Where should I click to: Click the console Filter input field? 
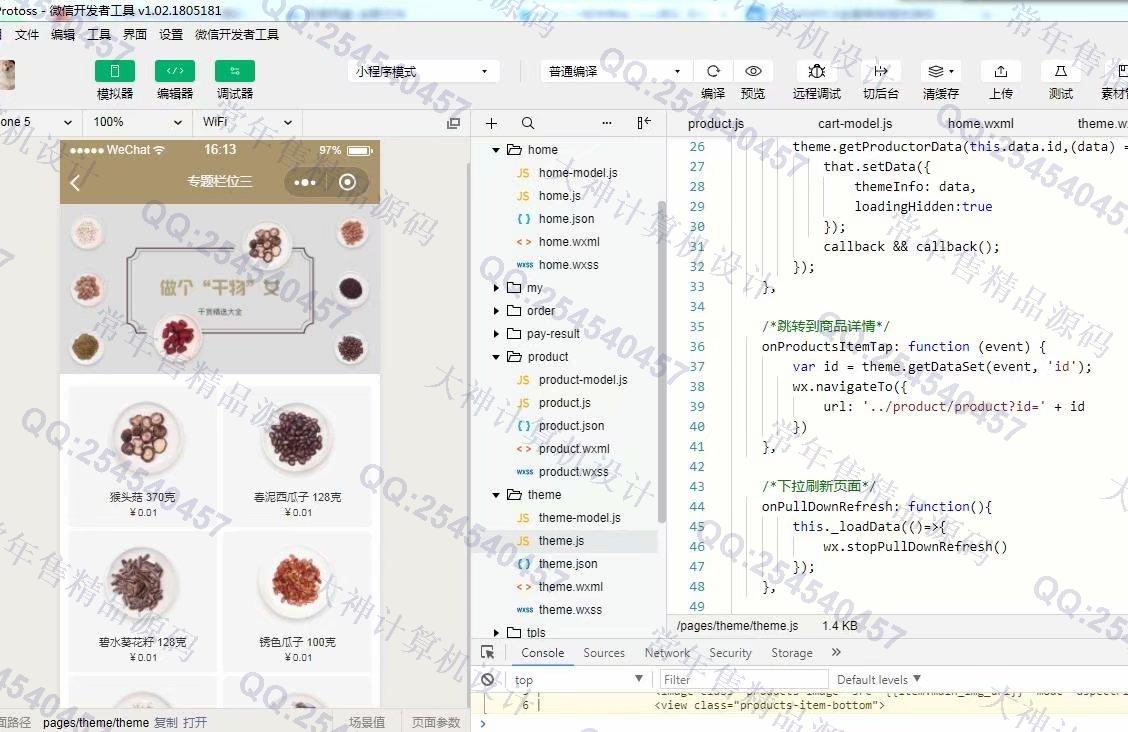tap(744, 680)
